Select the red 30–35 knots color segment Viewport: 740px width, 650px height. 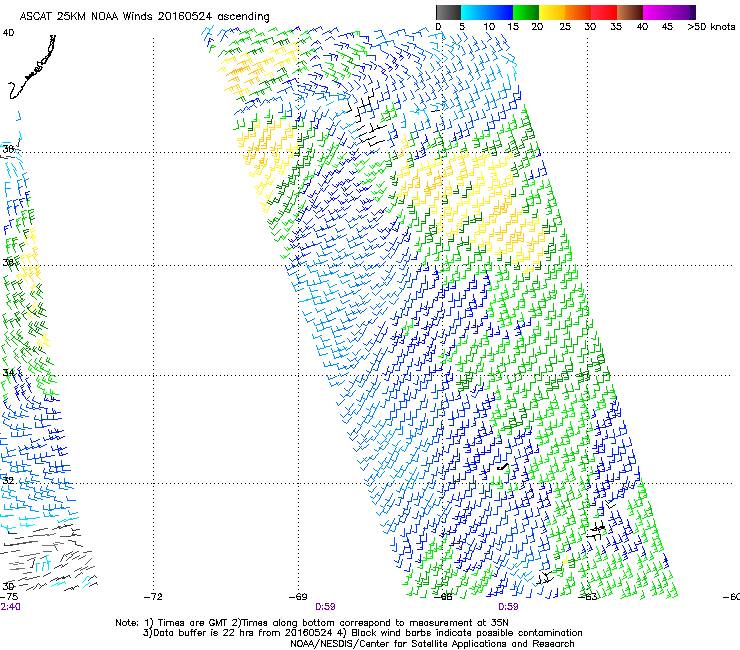point(604,12)
